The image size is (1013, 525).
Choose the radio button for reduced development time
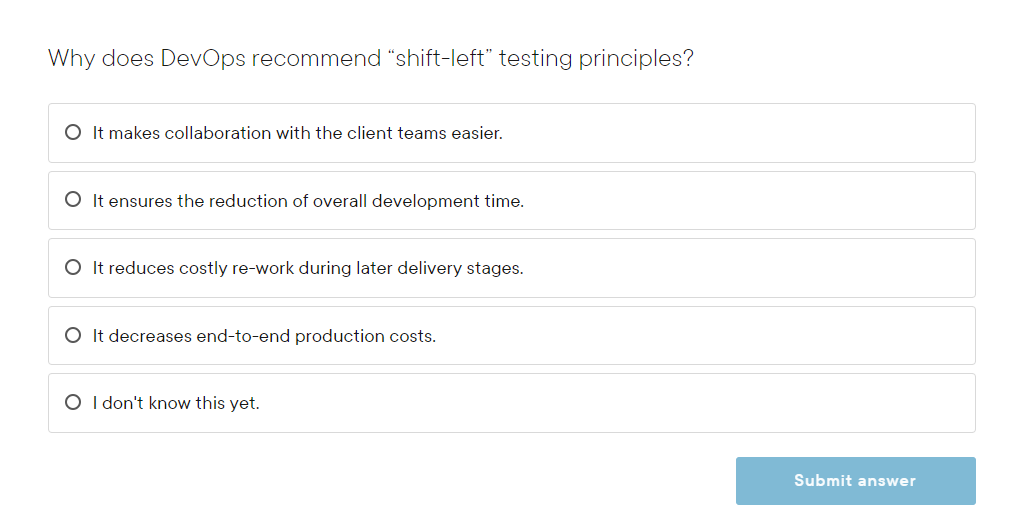73,200
